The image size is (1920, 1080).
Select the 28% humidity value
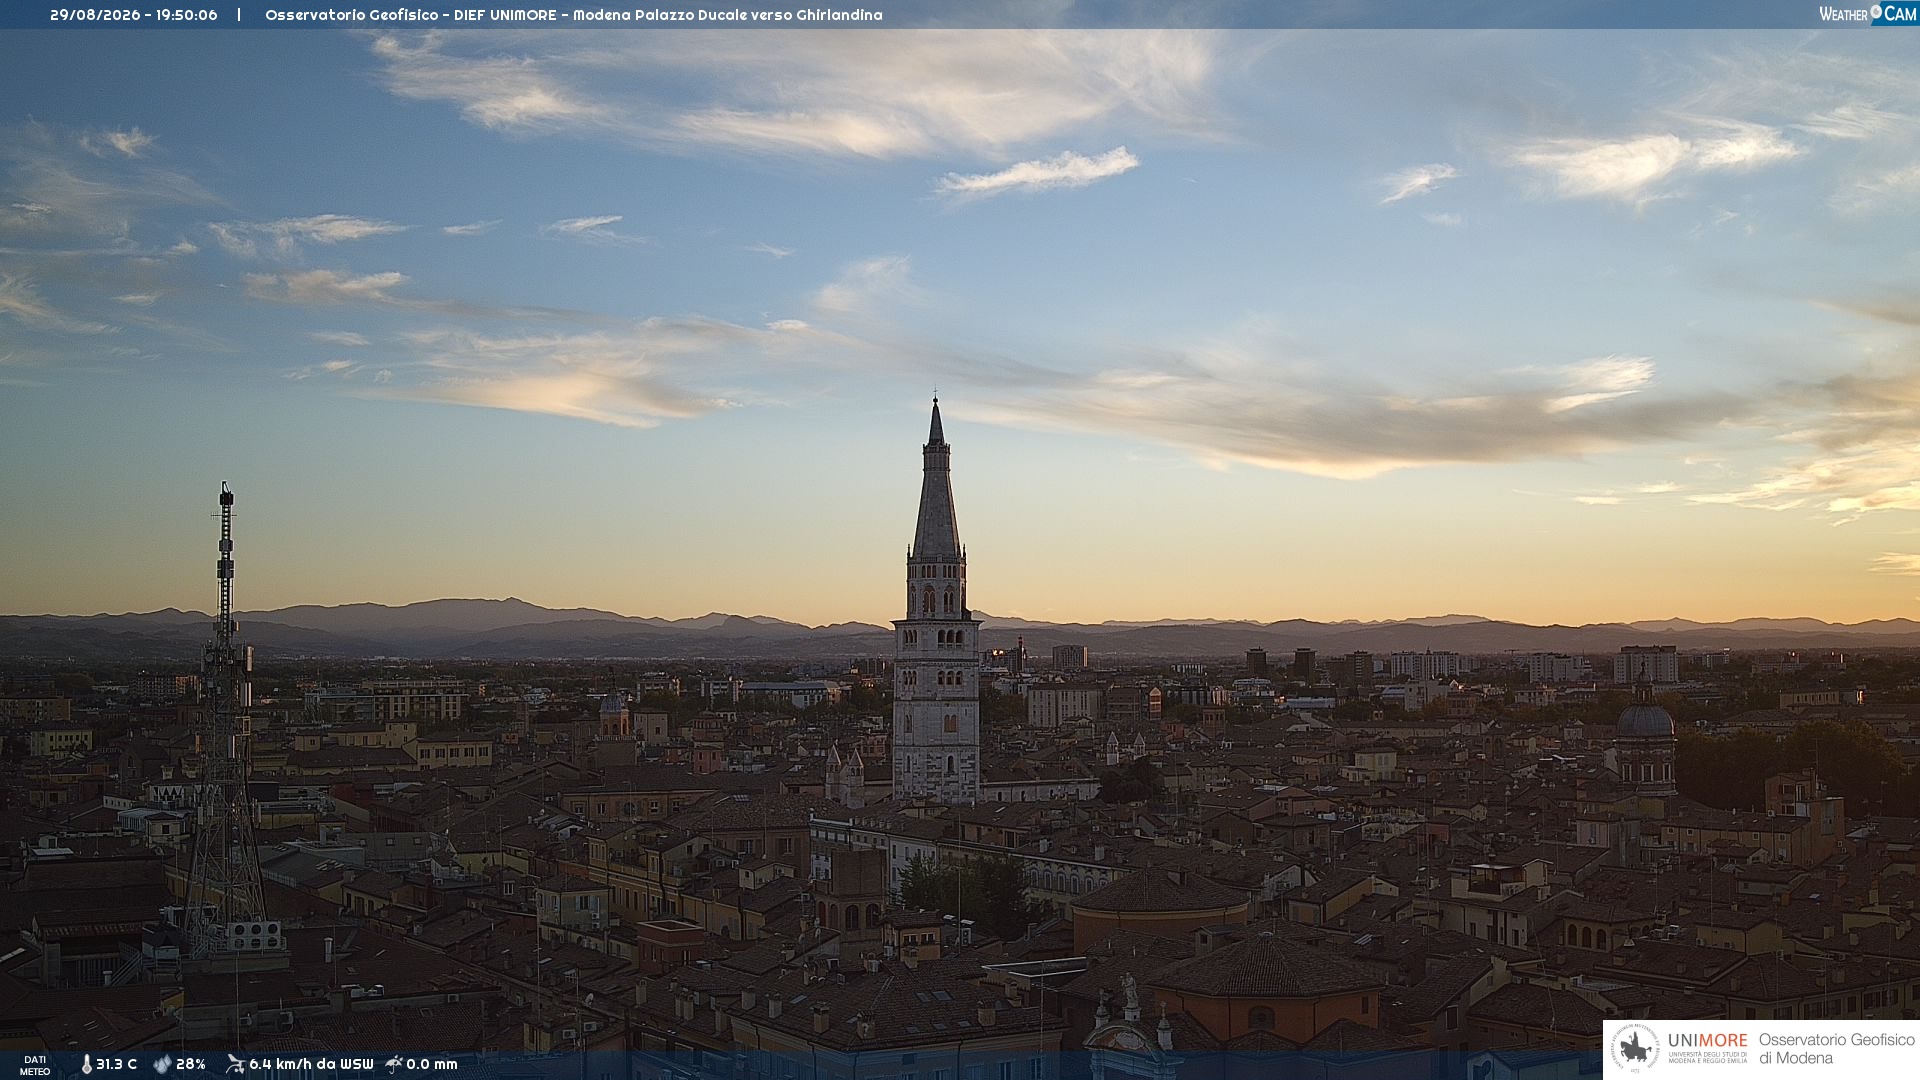click(191, 1064)
